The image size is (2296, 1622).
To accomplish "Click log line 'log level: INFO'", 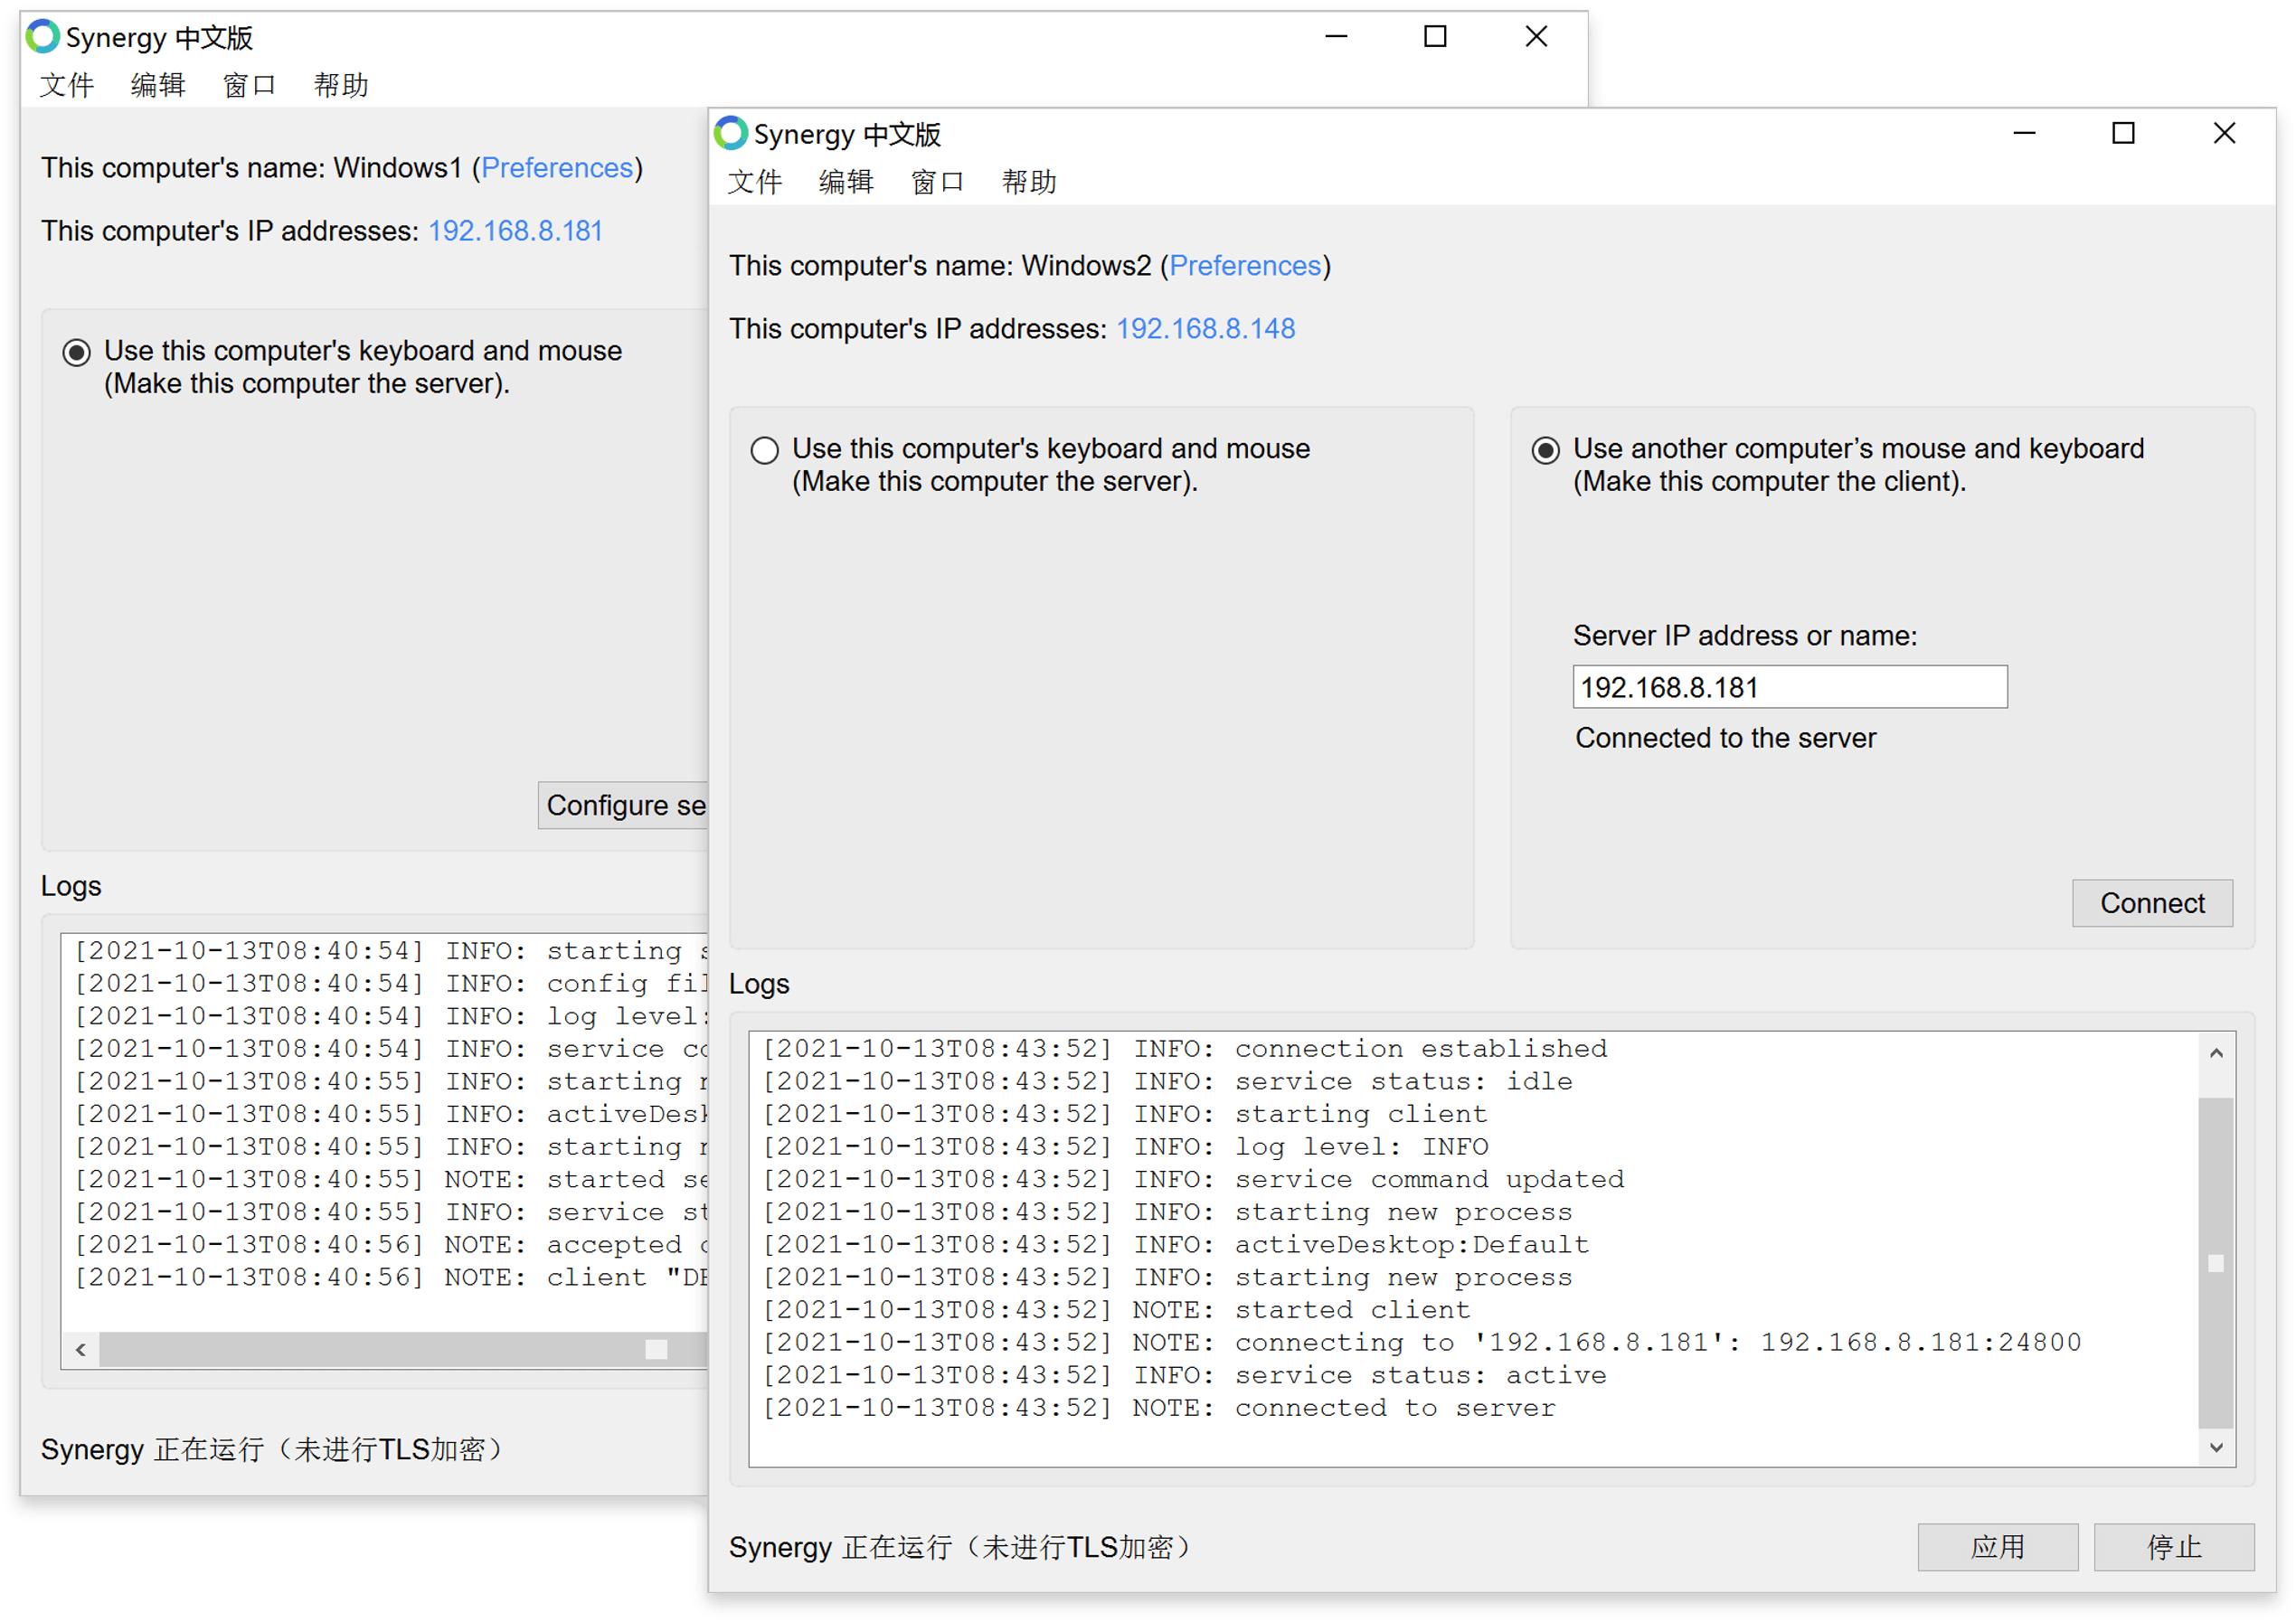I will [1125, 1147].
